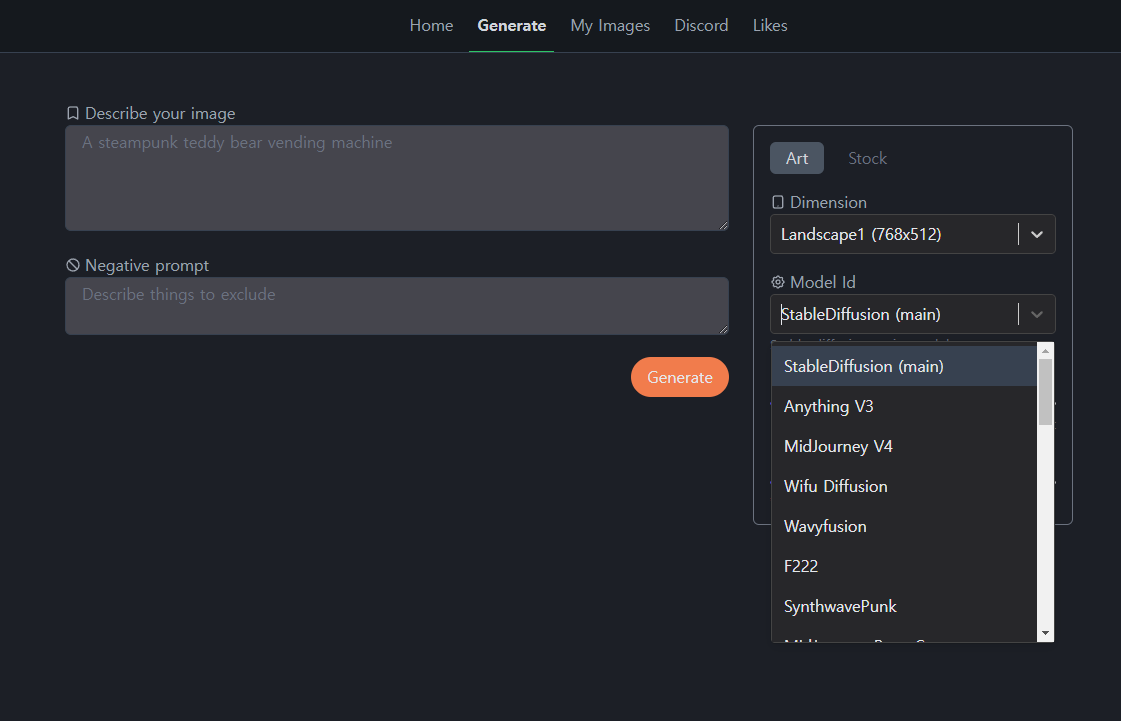
Task: Switch to the Stock tab
Action: (867, 158)
